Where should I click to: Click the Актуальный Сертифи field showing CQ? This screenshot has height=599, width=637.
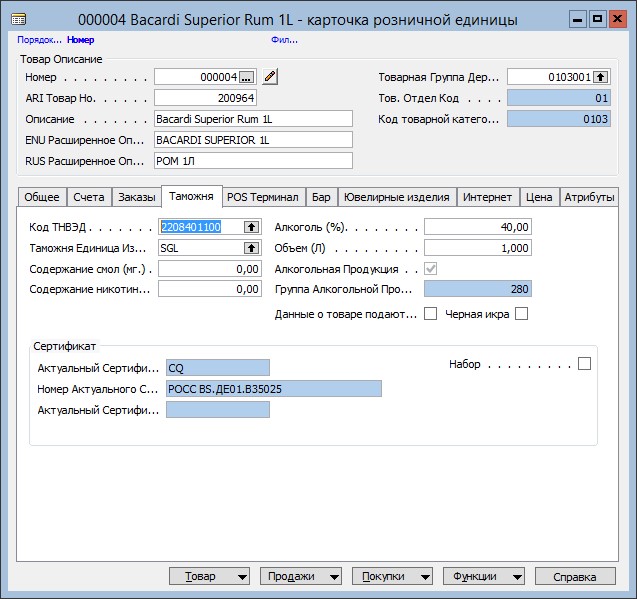tap(218, 368)
